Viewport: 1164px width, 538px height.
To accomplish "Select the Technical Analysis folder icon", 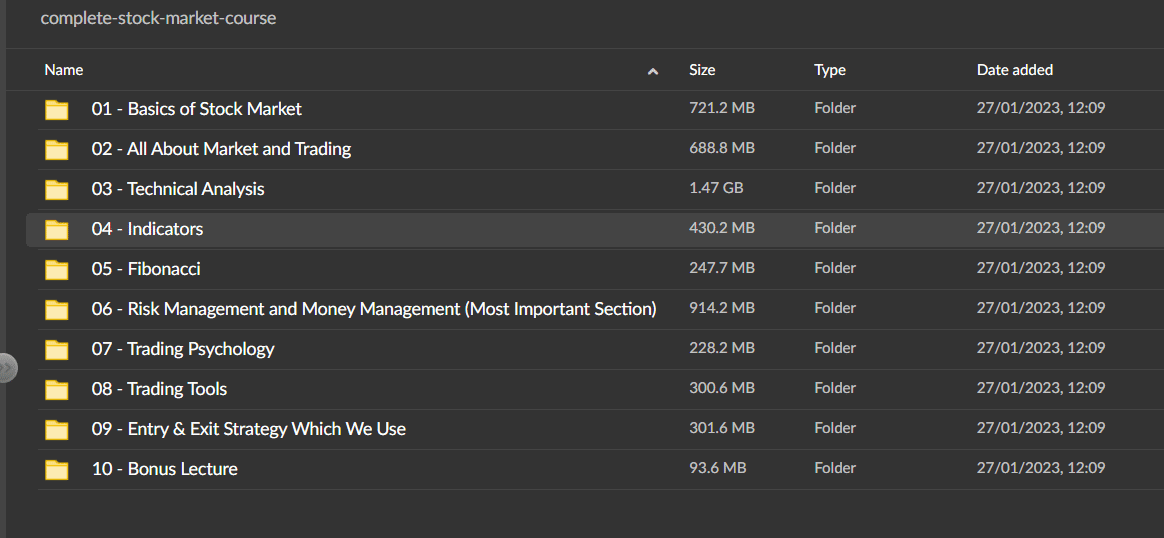I will [x=57, y=189].
